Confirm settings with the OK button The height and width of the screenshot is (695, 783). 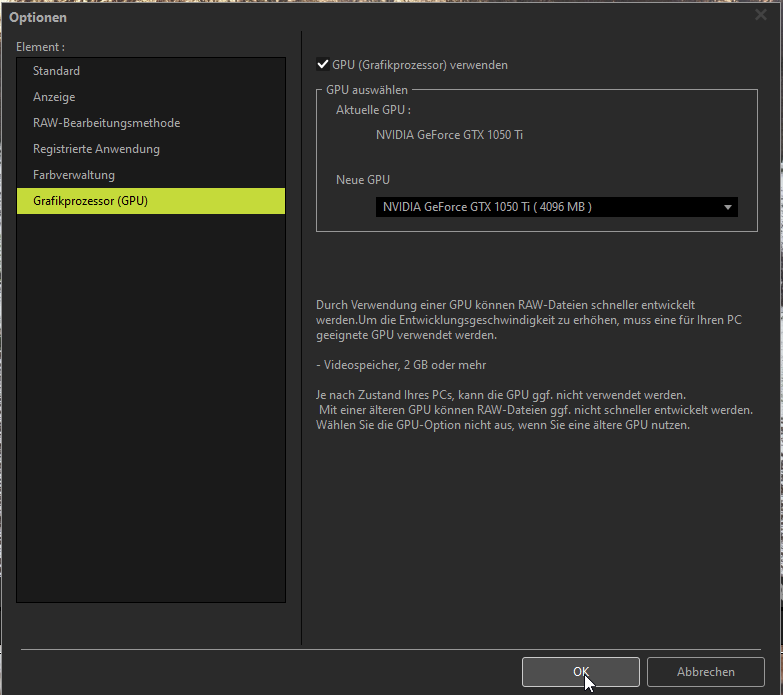pos(580,672)
